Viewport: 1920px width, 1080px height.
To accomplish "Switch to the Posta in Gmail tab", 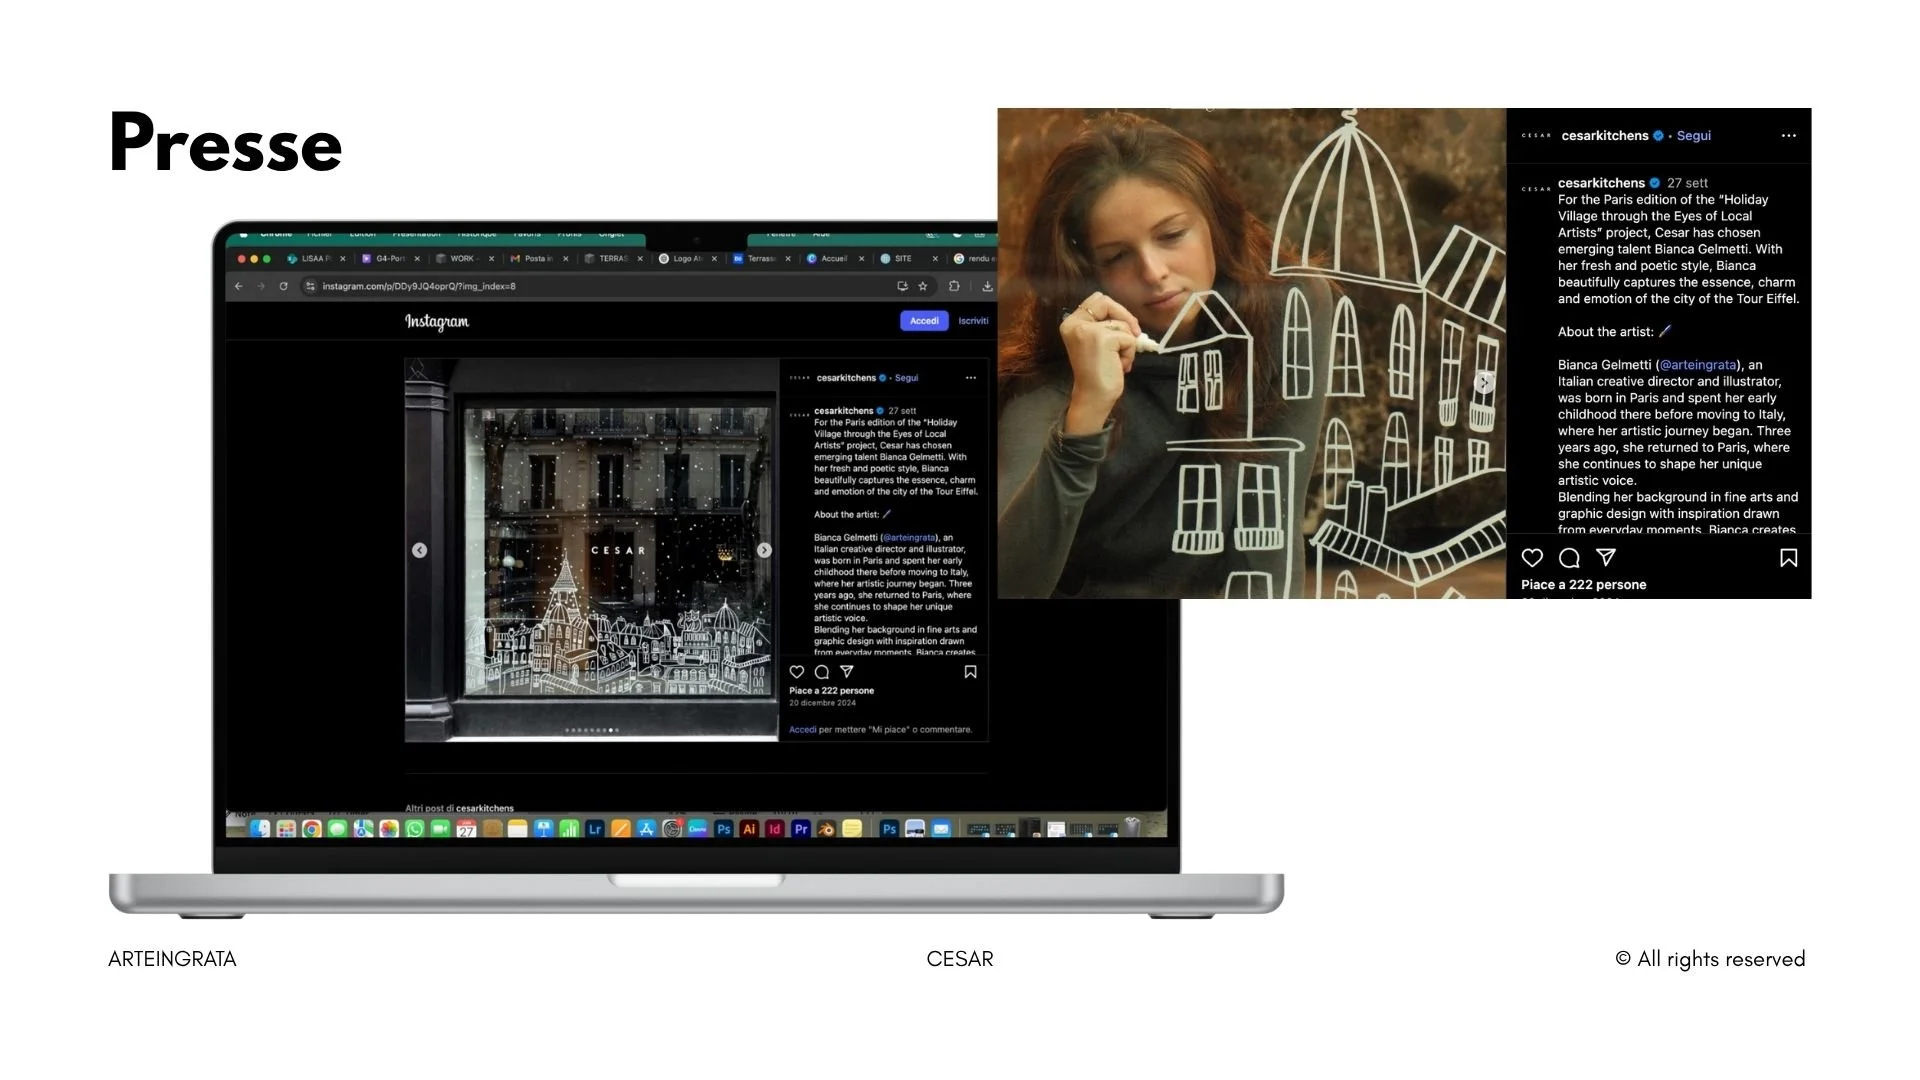I will 538,258.
